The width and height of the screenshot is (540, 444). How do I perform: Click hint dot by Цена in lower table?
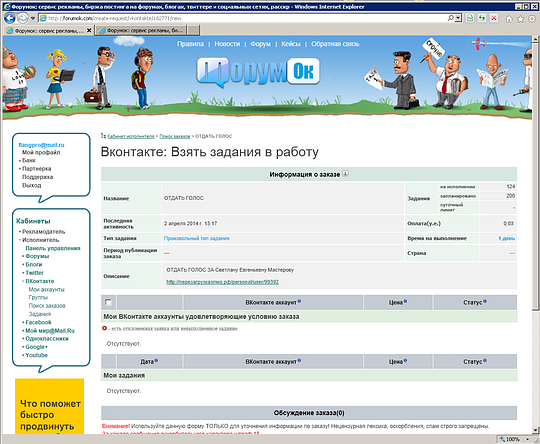pos(405,361)
